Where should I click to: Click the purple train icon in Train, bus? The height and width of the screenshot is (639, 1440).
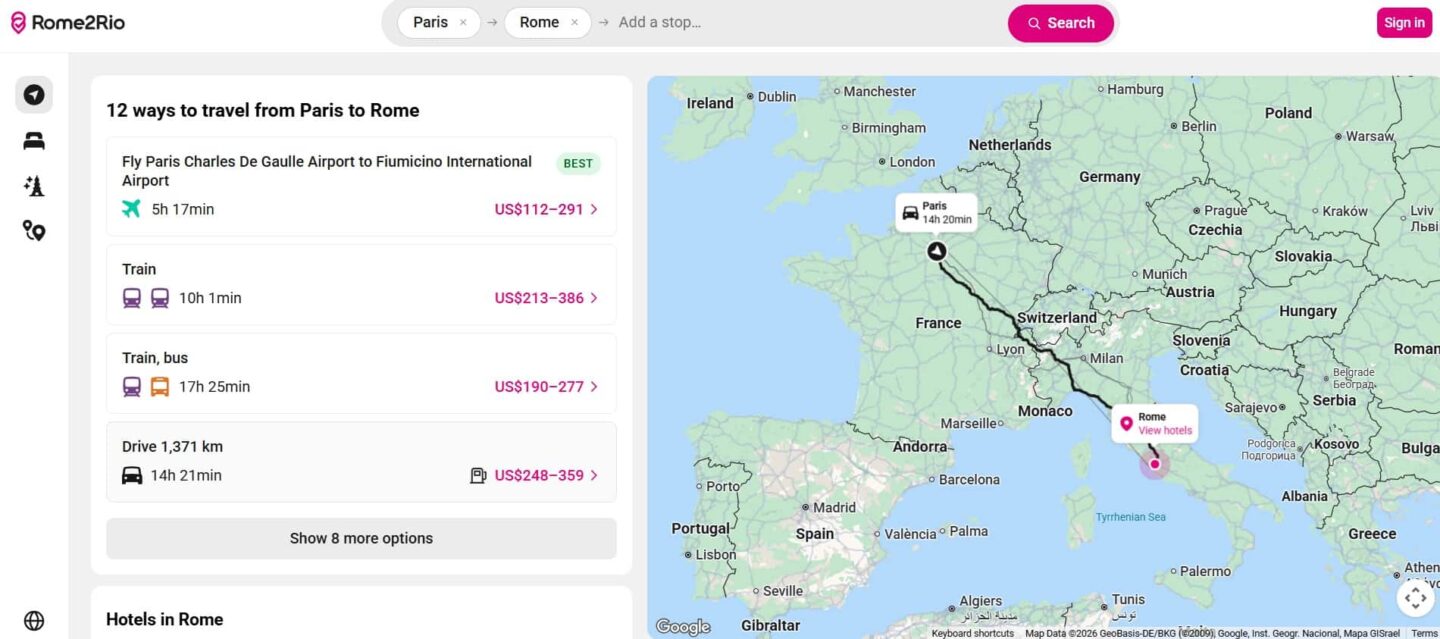pos(132,387)
